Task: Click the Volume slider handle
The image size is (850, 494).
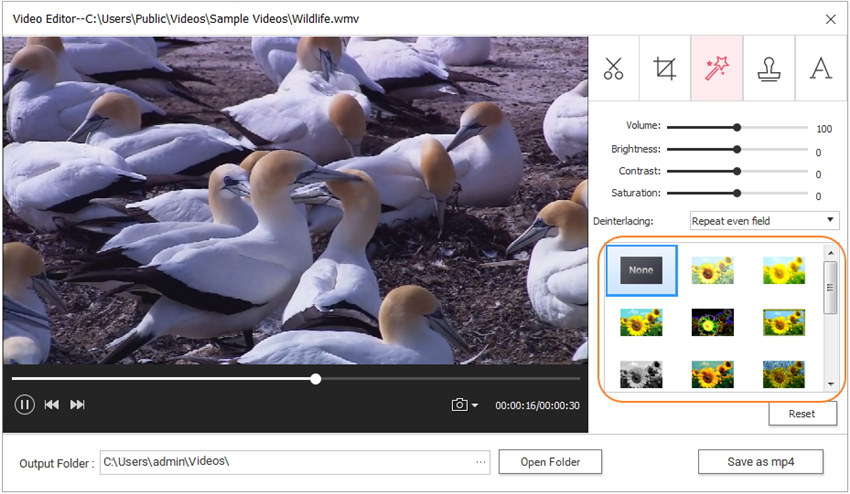Action: tap(737, 128)
